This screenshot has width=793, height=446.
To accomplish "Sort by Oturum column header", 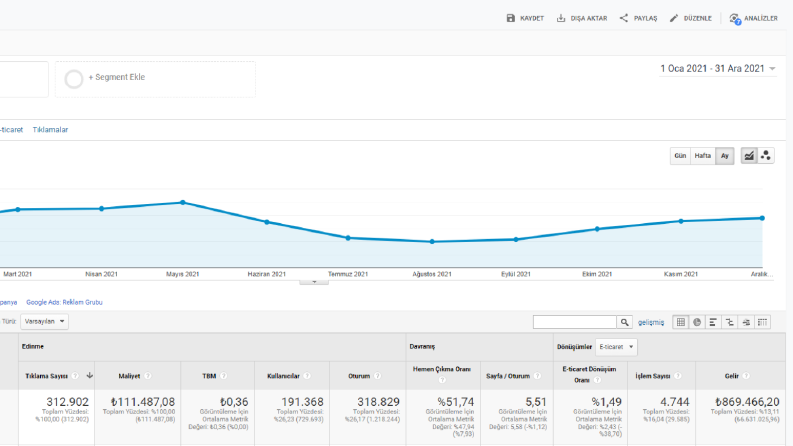I will pos(359,376).
